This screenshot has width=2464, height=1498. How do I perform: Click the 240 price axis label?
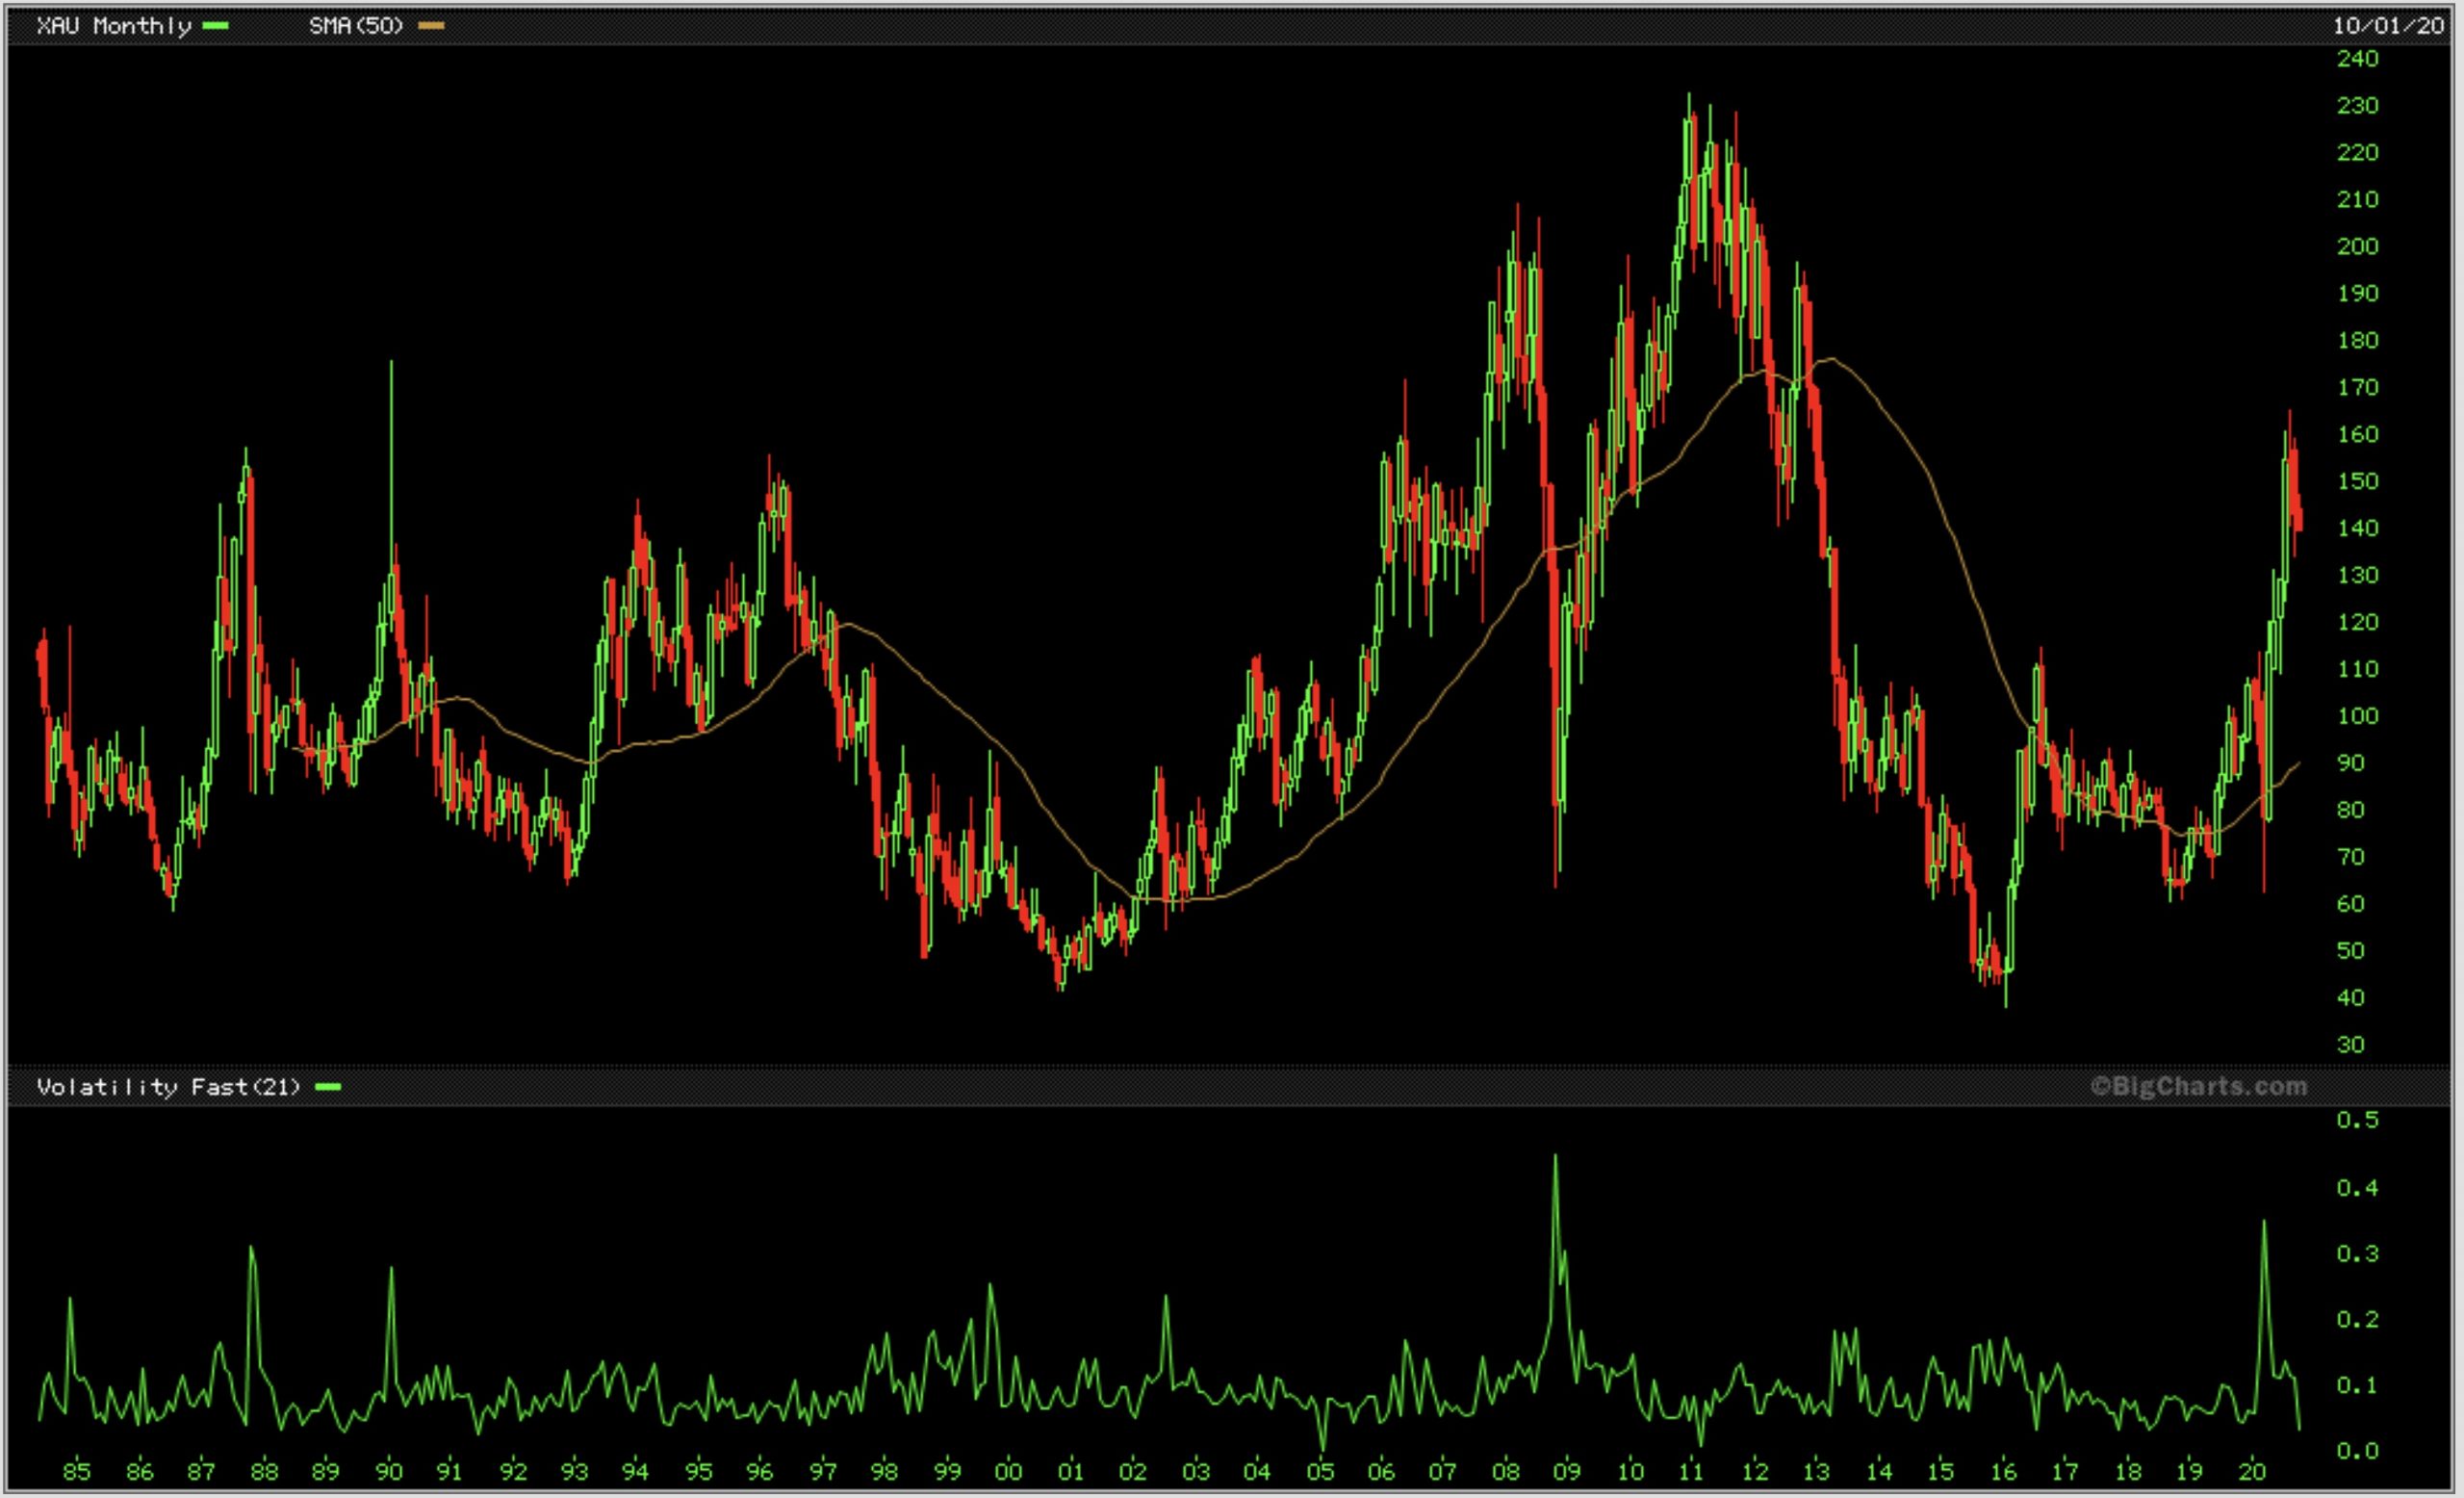[2357, 59]
